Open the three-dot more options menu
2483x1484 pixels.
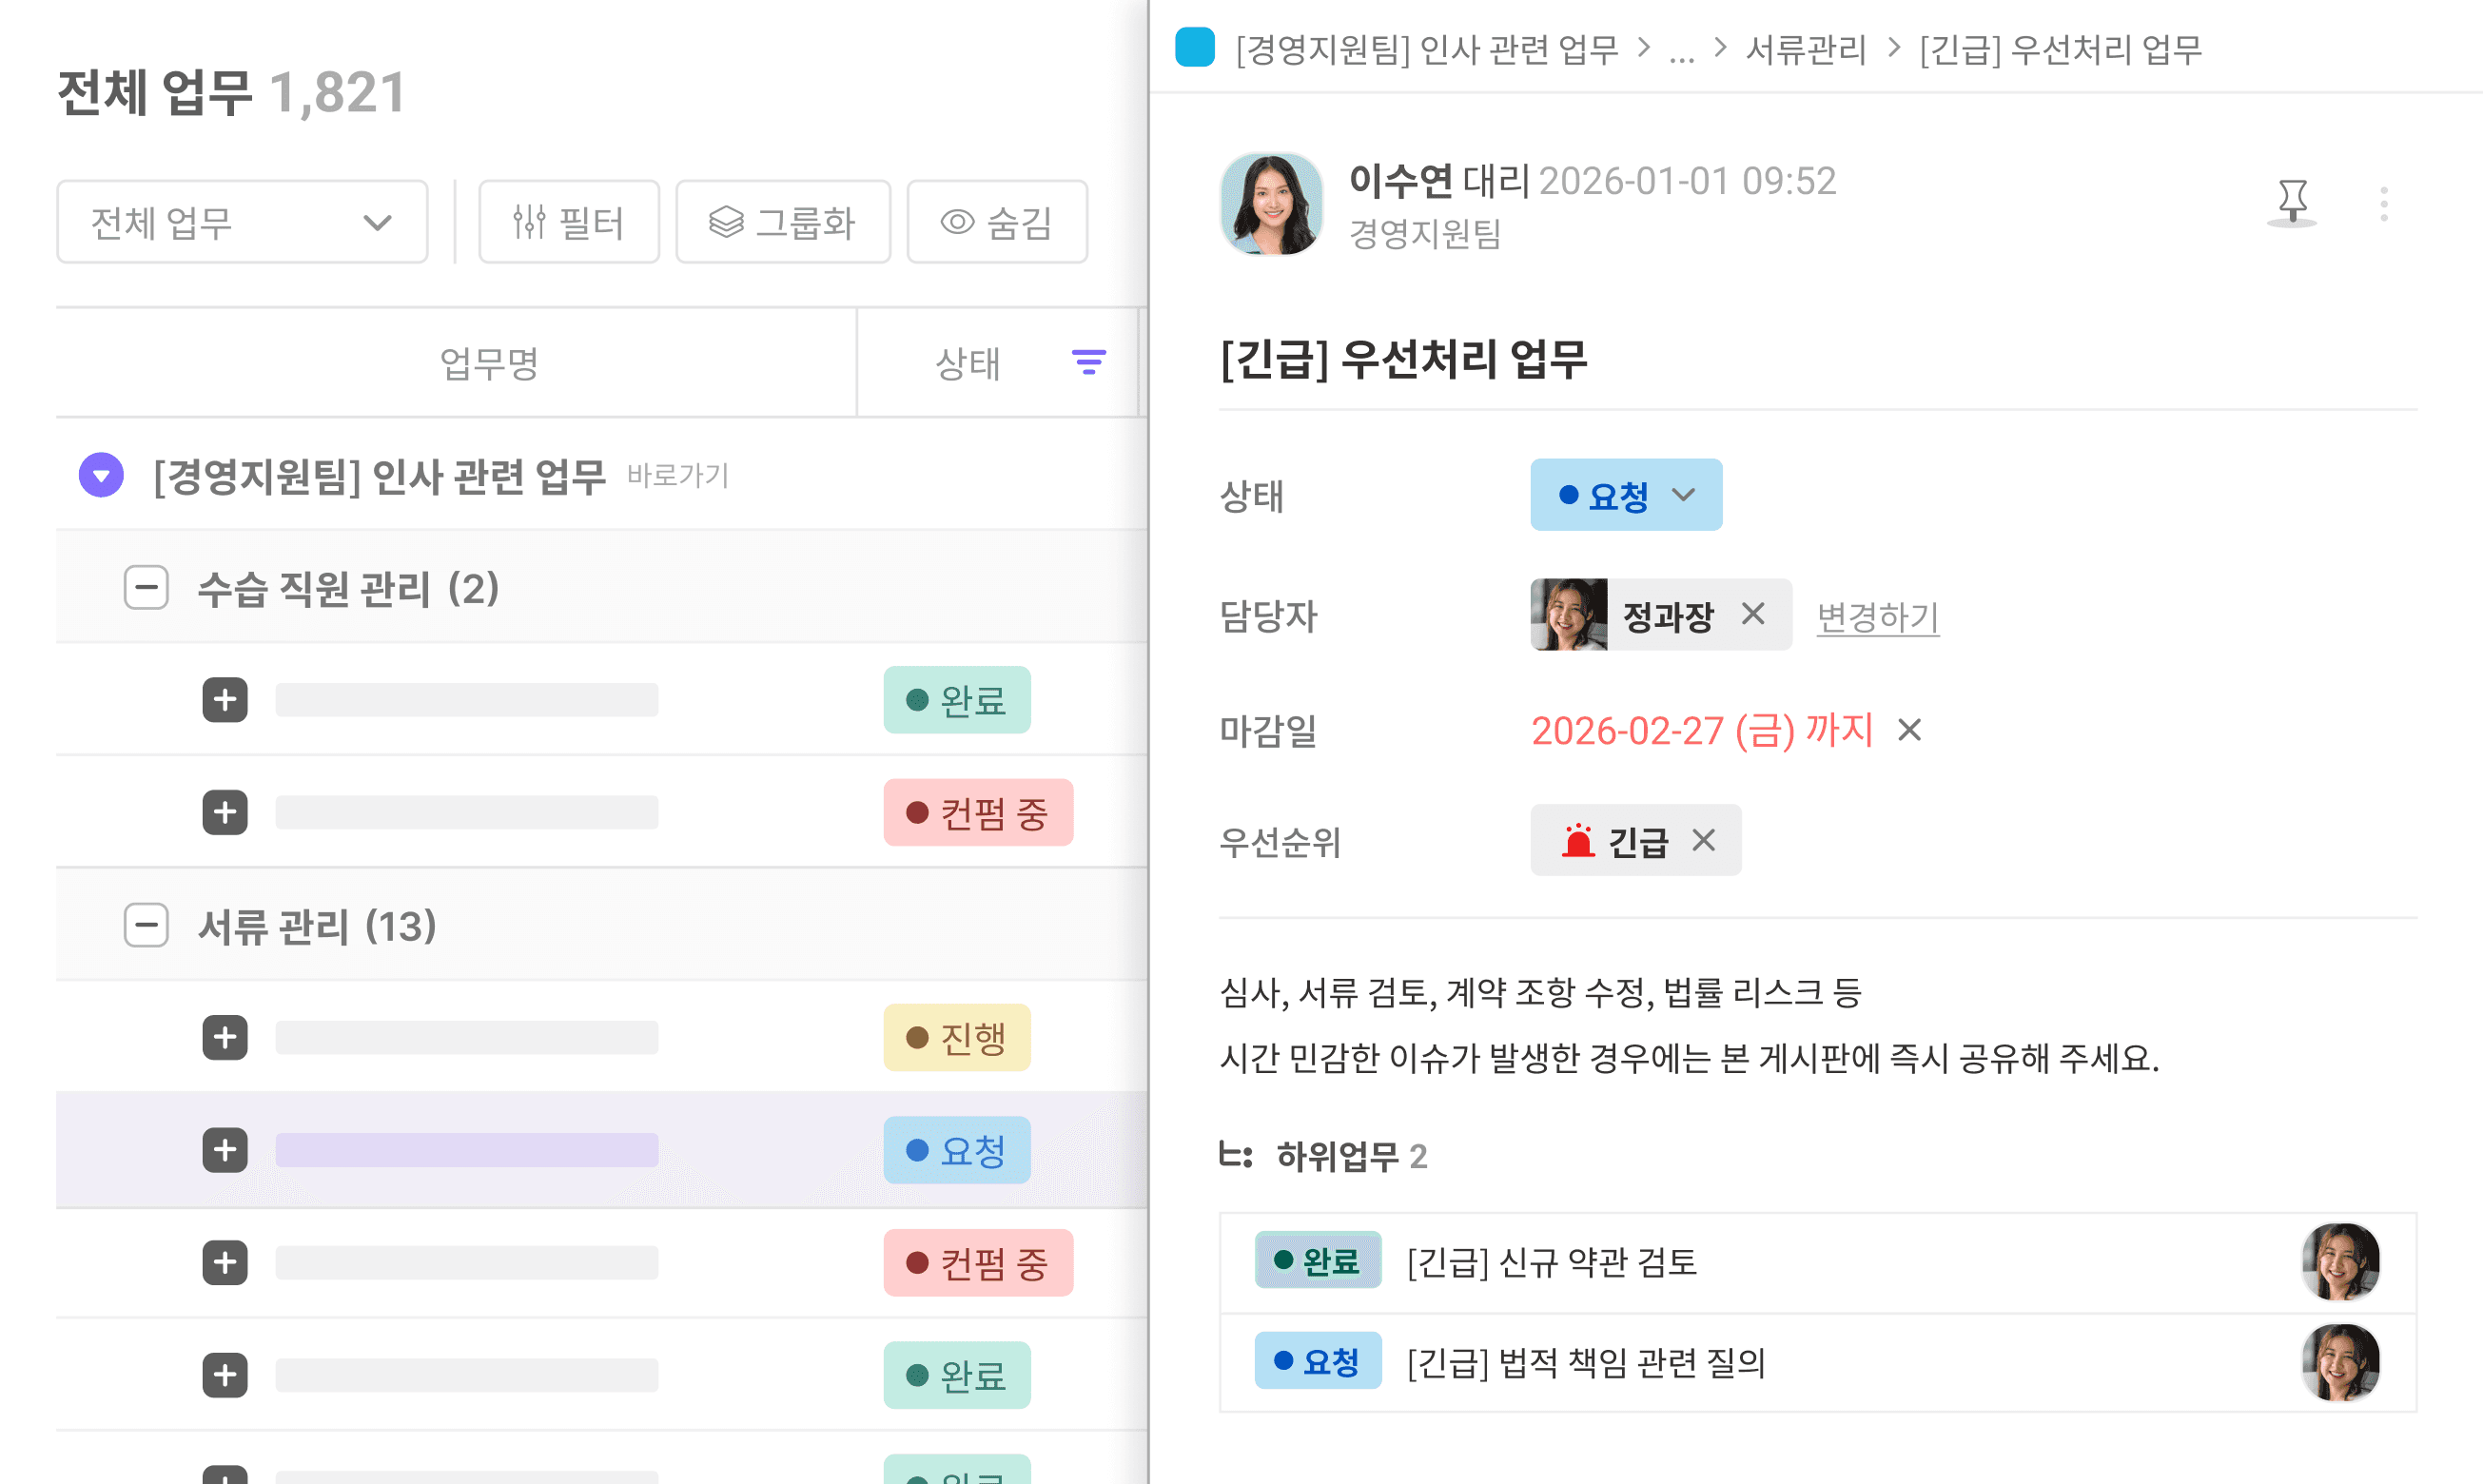[x=2383, y=204]
